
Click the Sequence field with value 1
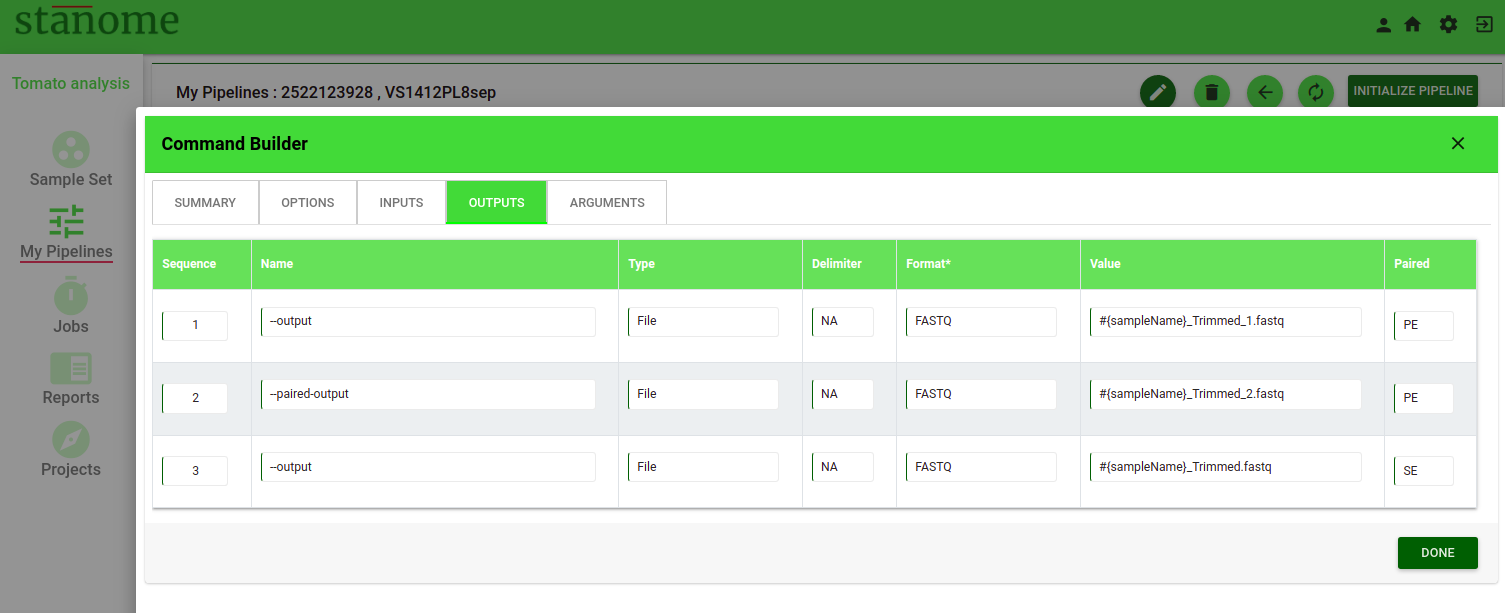point(195,325)
